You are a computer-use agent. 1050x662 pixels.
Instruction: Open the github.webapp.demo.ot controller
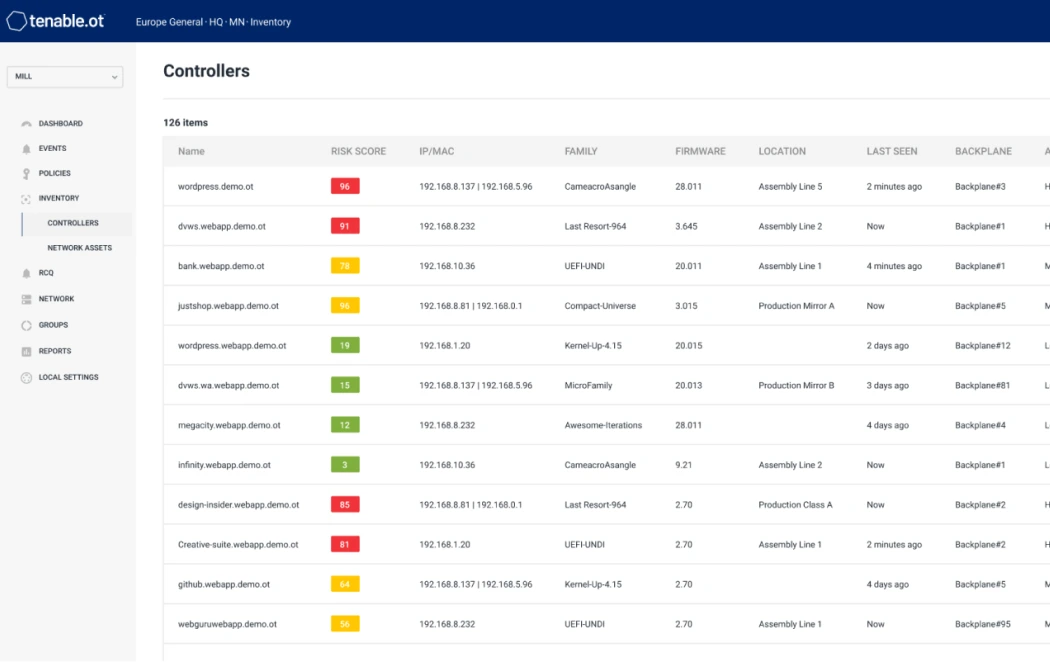point(224,584)
